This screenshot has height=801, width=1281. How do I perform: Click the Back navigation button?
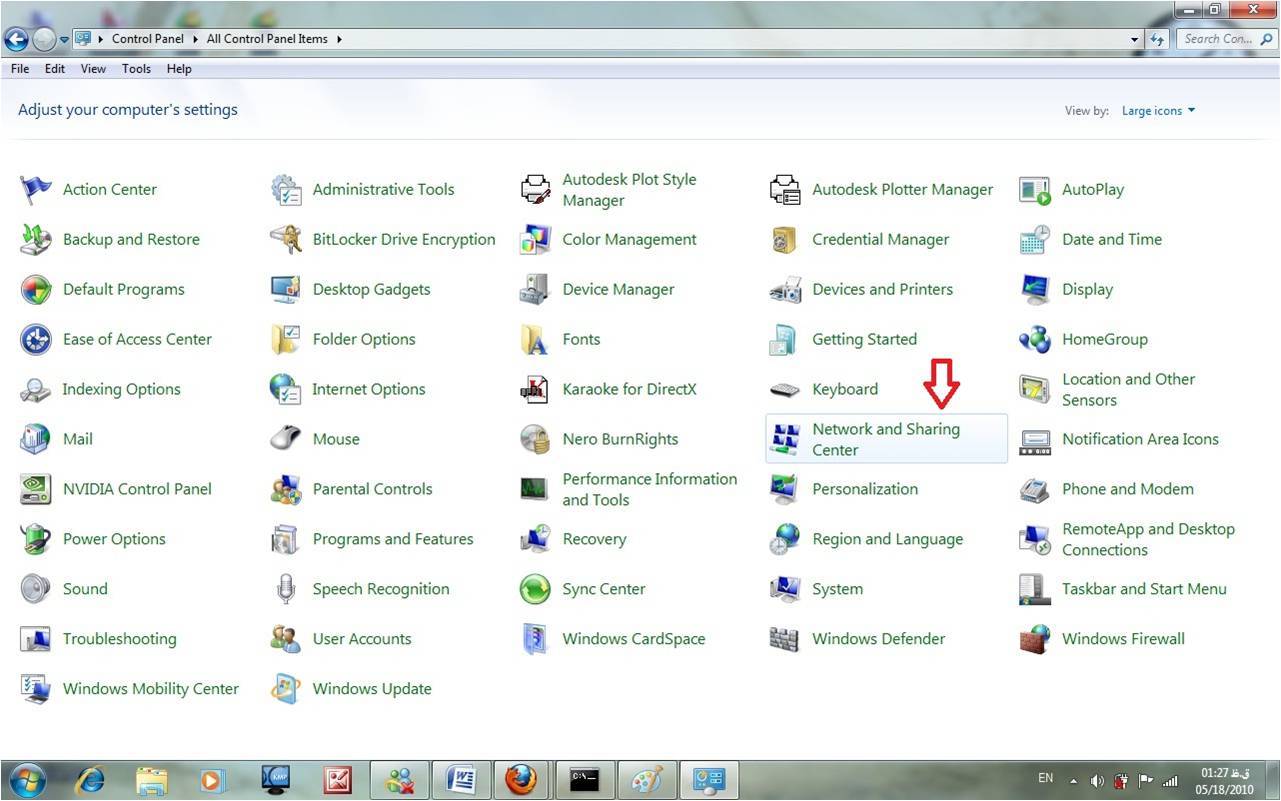(x=17, y=40)
